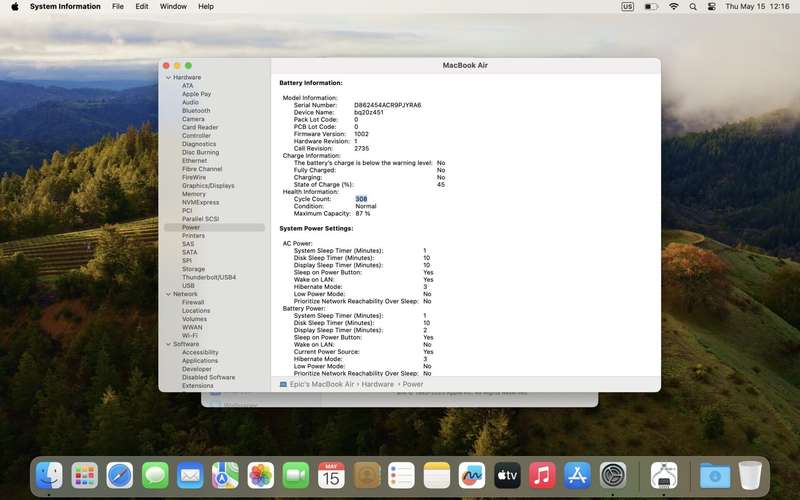
Task: Open the Apple menu
Action: click(x=15, y=7)
